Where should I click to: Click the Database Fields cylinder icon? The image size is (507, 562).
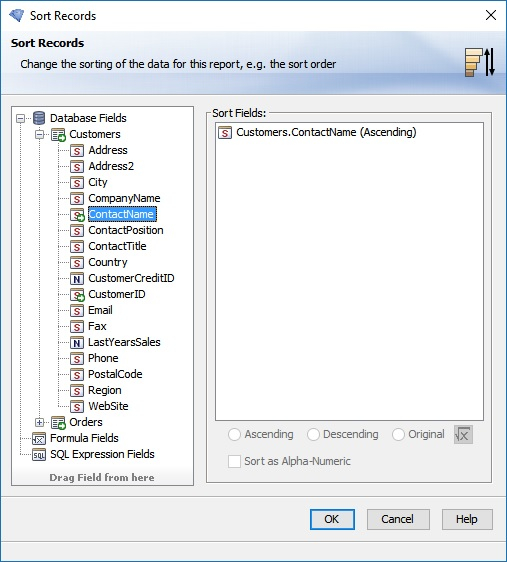(39, 118)
